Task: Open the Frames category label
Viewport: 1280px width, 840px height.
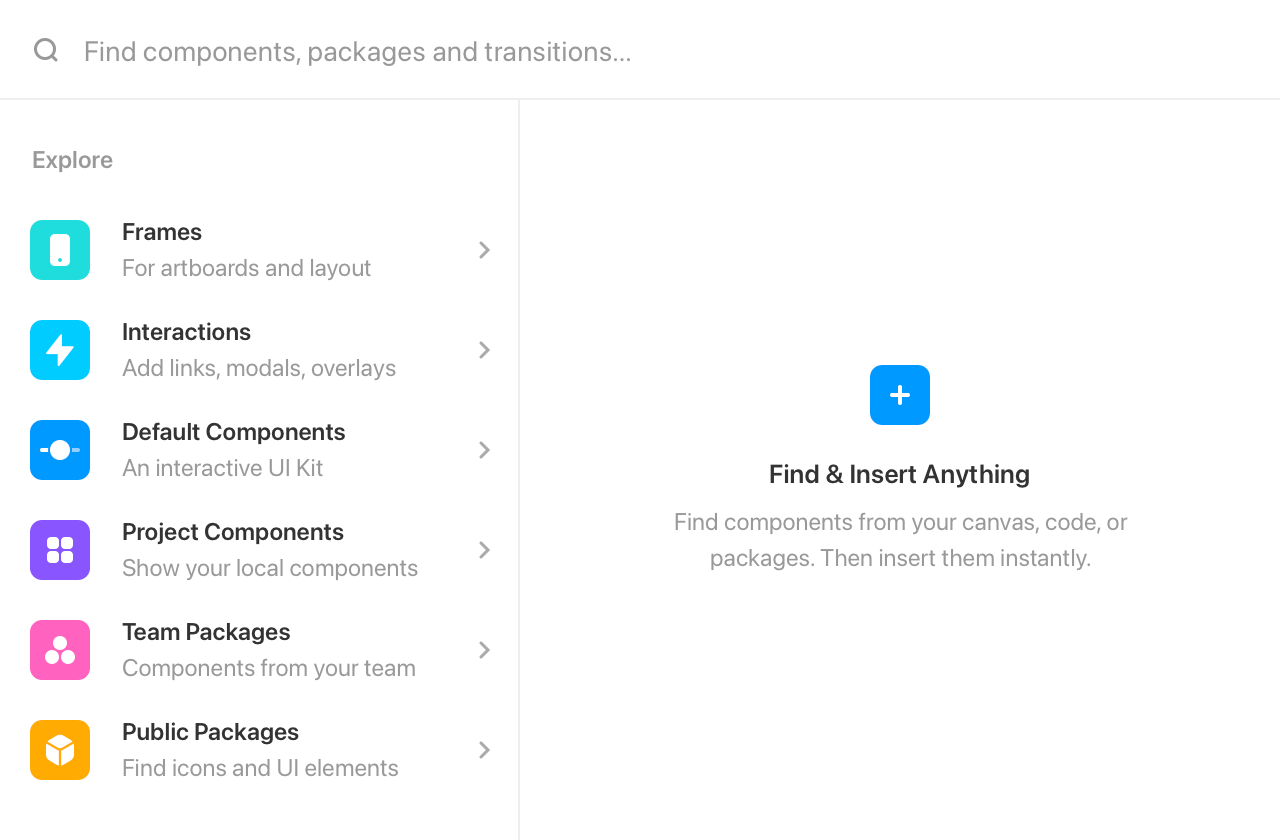Action: (x=162, y=232)
